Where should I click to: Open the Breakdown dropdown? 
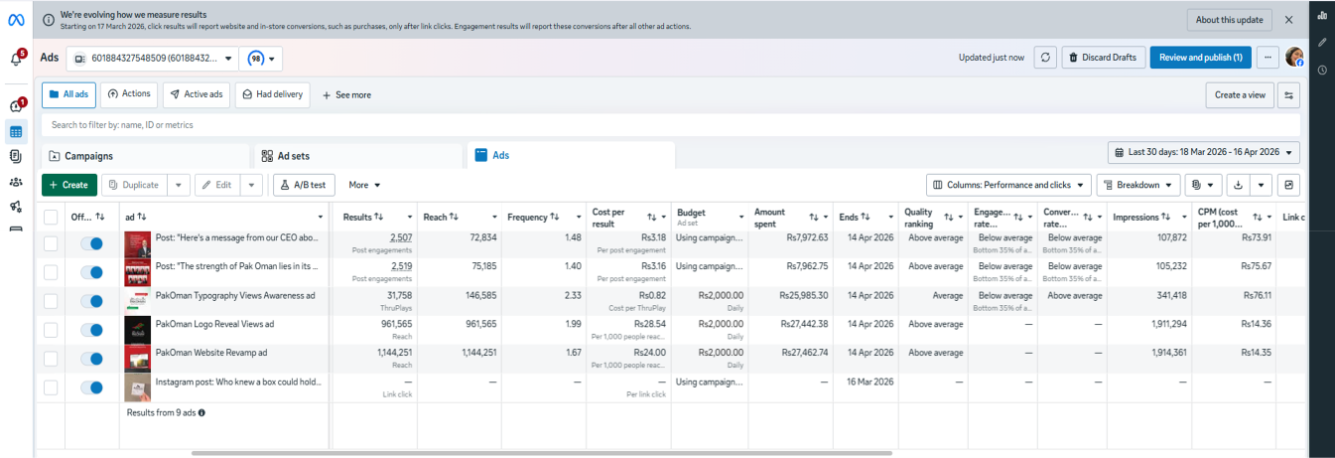pos(1138,185)
